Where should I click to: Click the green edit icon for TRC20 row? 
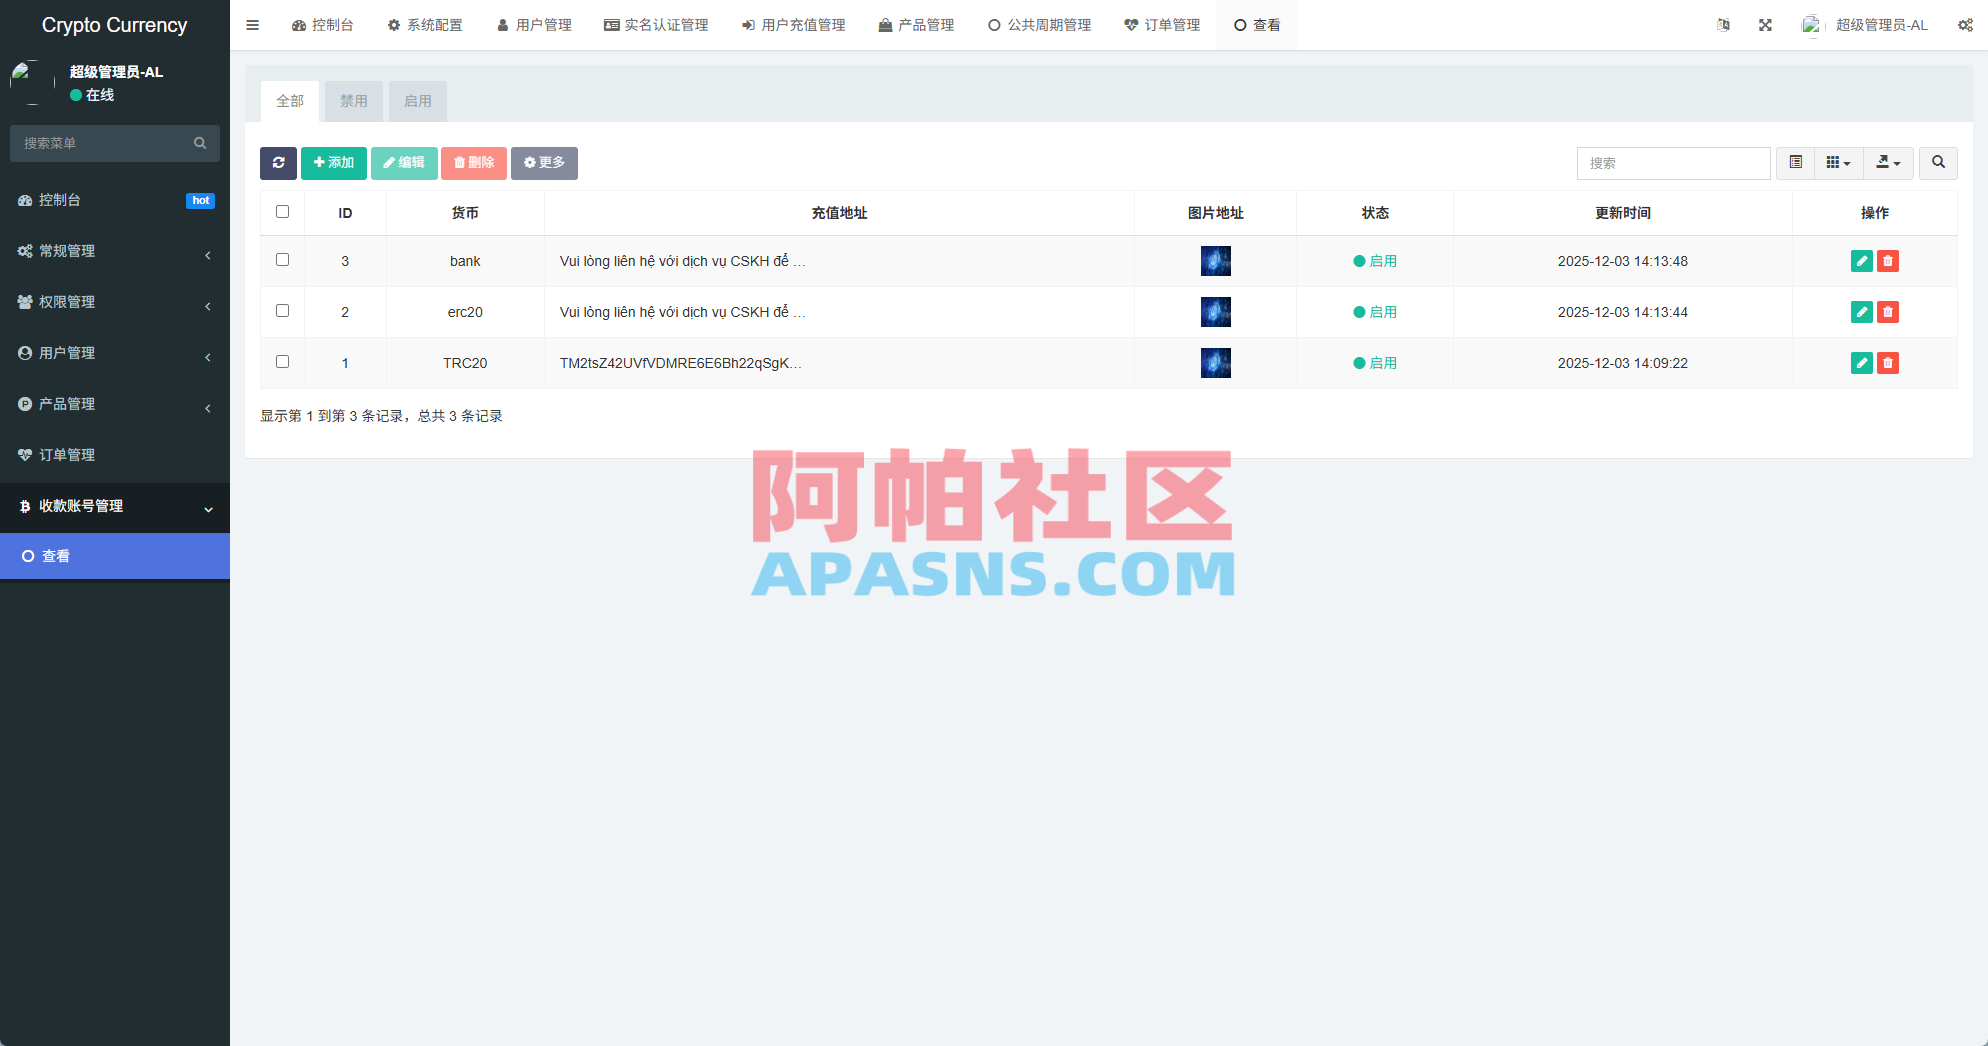1861,363
